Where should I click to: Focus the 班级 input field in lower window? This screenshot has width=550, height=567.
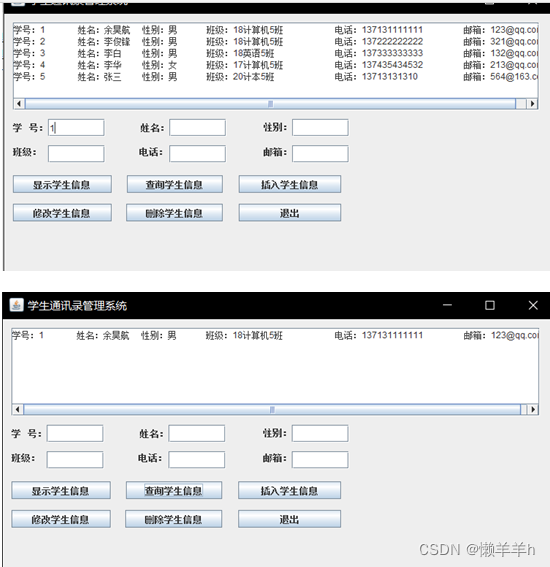click(x=75, y=459)
